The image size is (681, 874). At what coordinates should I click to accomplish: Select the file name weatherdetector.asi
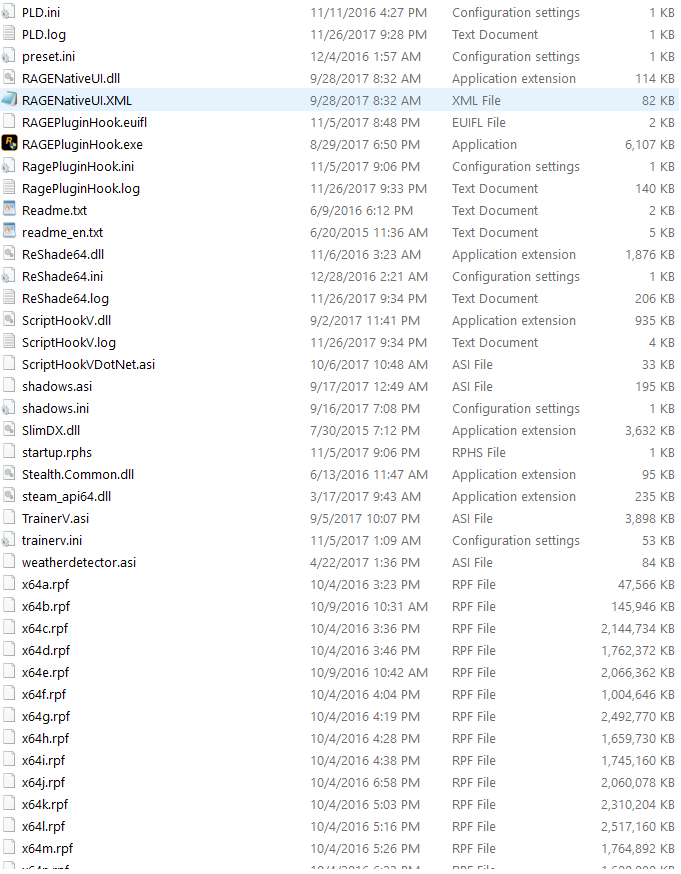tap(79, 562)
